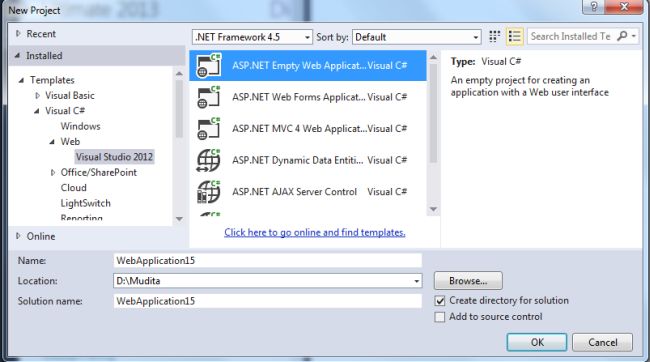Image resolution: width=650 pixels, height=362 pixels.
Task: Open the .NET Framework 4.5 version dropdown
Action: pos(252,37)
